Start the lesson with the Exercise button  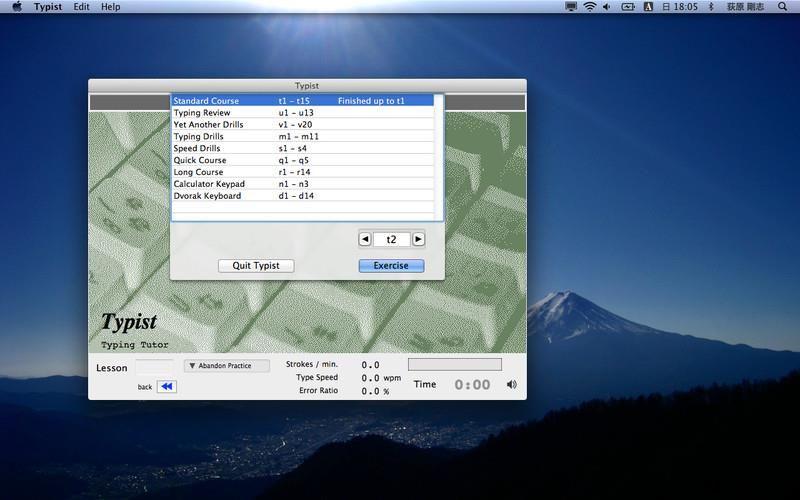click(x=391, y=266)
